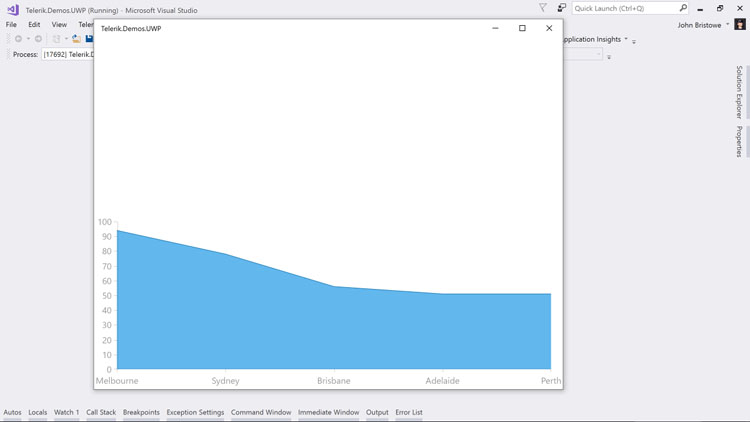
Task: Switch to the Watch 1 tab
Action: pyautogui.click(x=66, y=412)
